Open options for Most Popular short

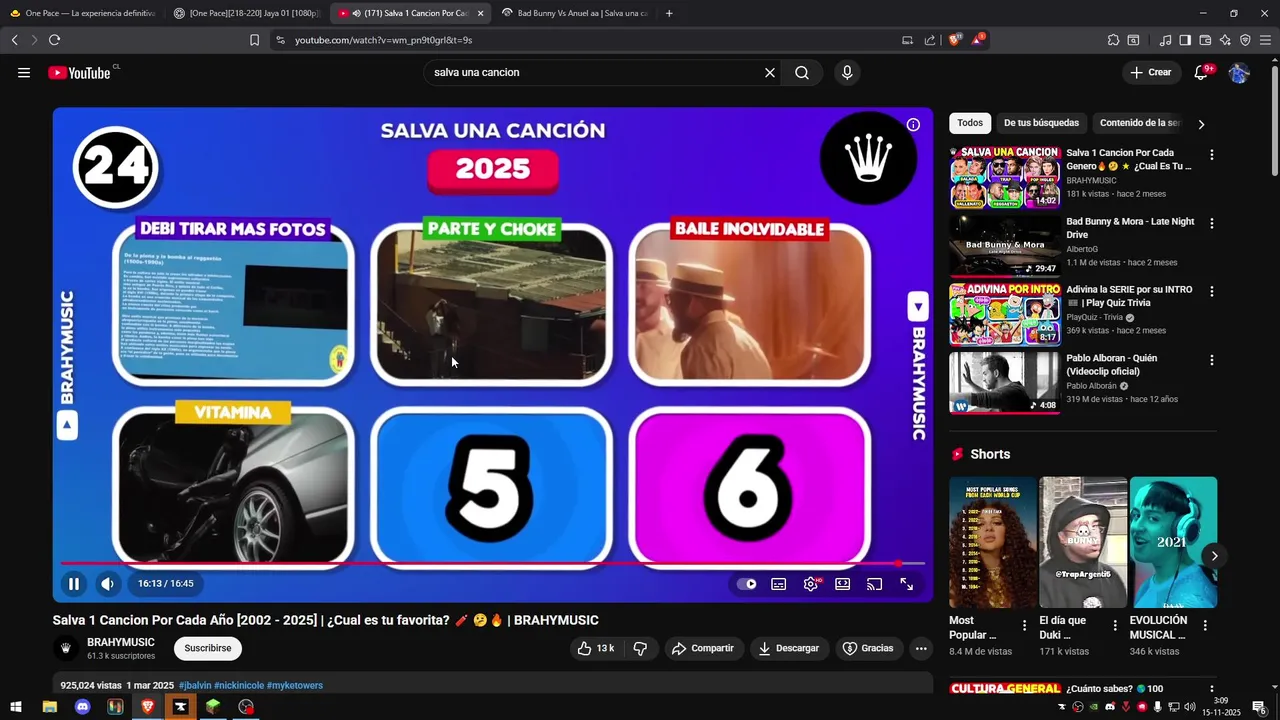pyautogui.click(x=1024, y=625)
